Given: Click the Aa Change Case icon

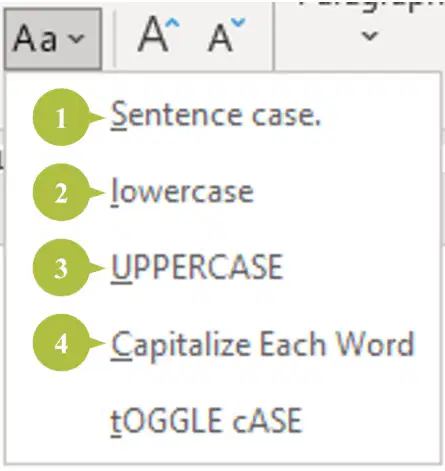Looking at the screenshot, I should pyautogui.click(x=53, y=39).
